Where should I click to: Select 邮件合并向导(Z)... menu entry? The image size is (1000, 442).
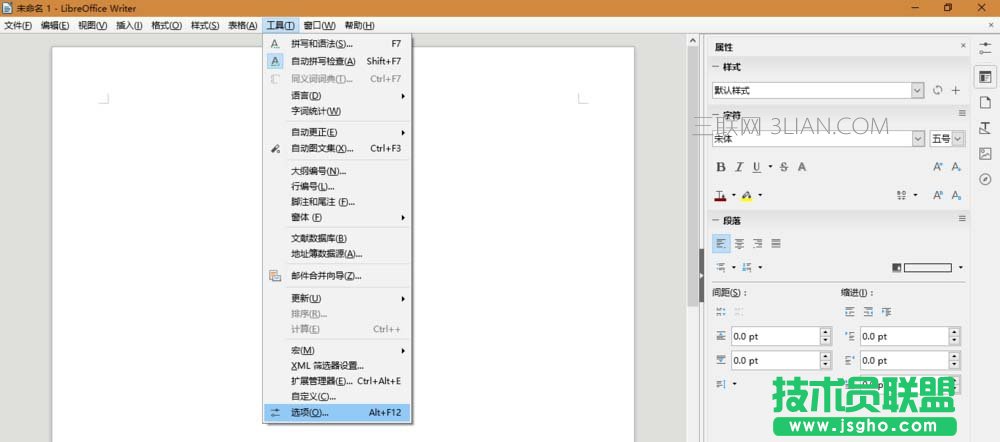tap(337, 276)
